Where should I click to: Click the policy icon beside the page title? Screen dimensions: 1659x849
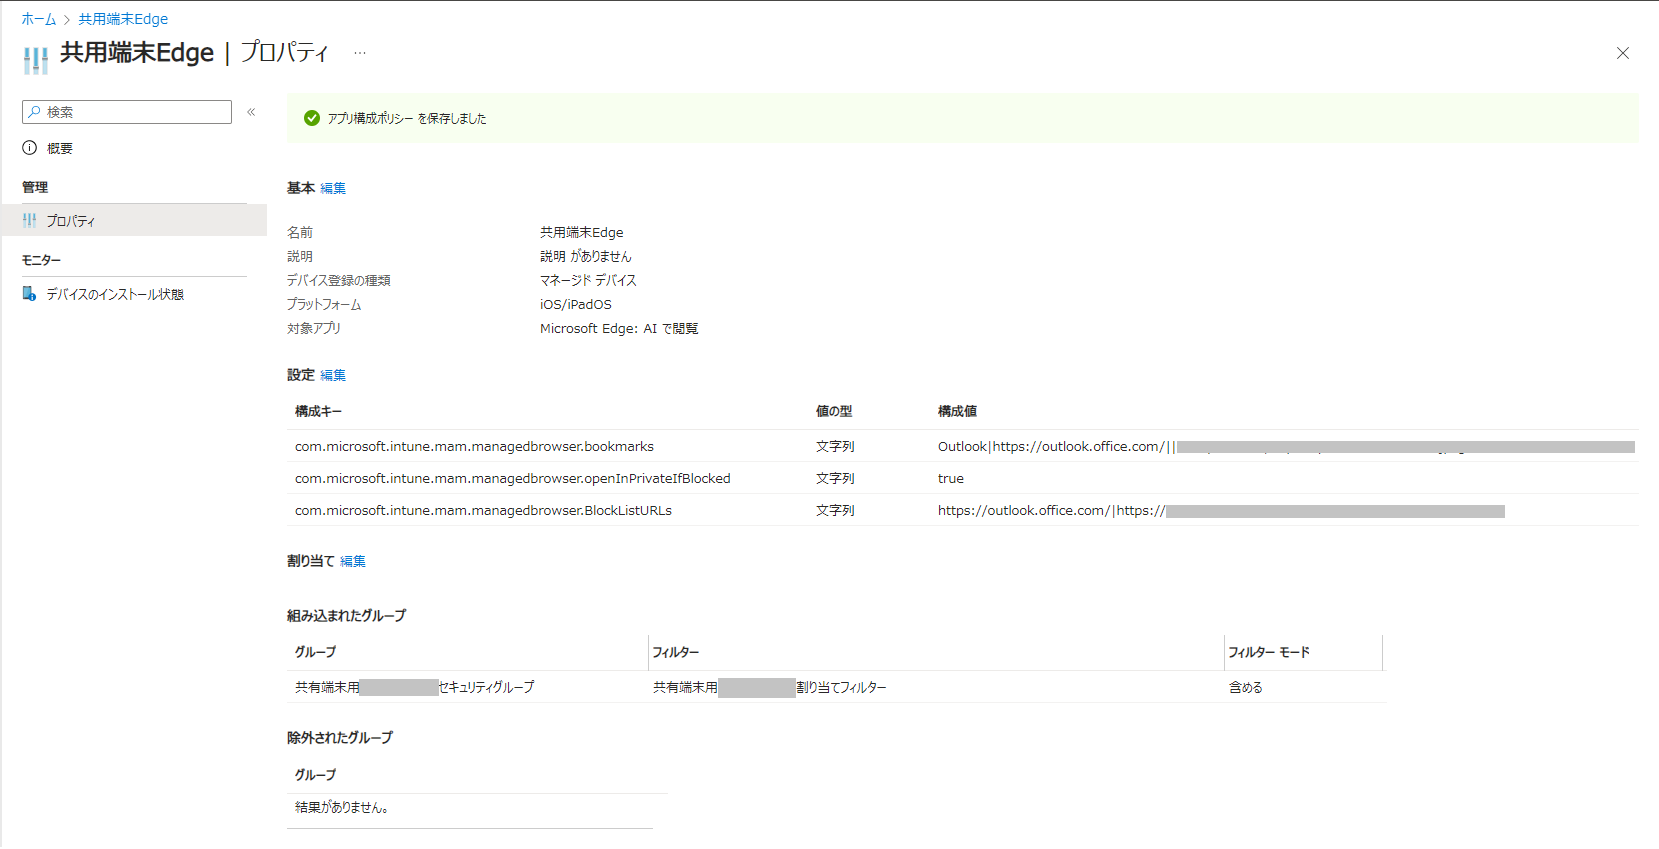tap(35, 60)
